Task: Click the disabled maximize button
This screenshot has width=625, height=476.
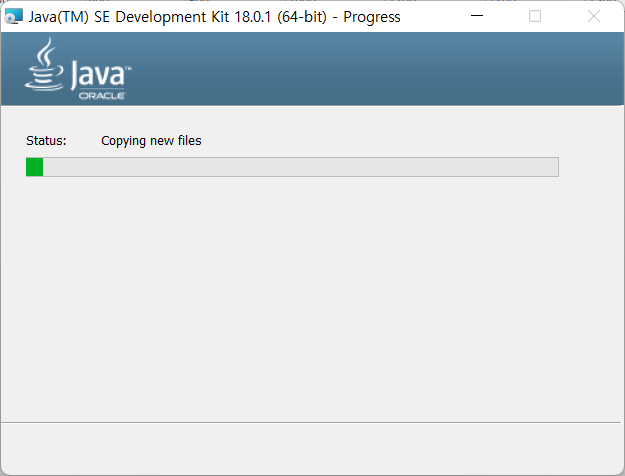Action: 535,16
